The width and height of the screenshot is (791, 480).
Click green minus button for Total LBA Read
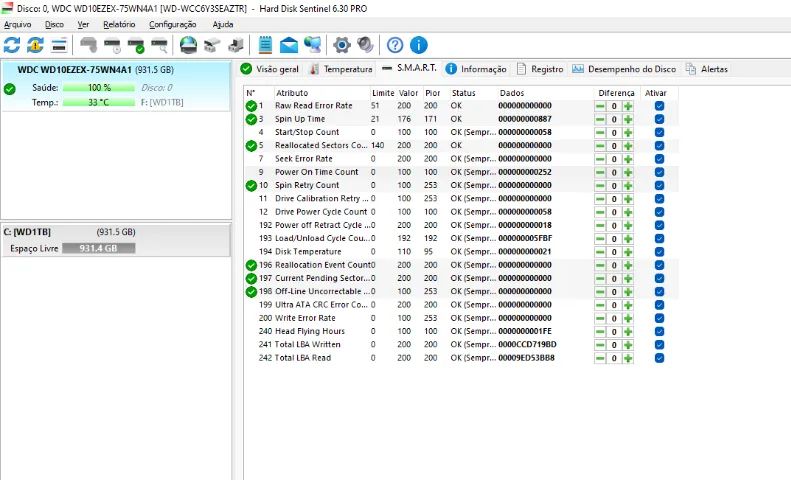[x=600, y=358]
